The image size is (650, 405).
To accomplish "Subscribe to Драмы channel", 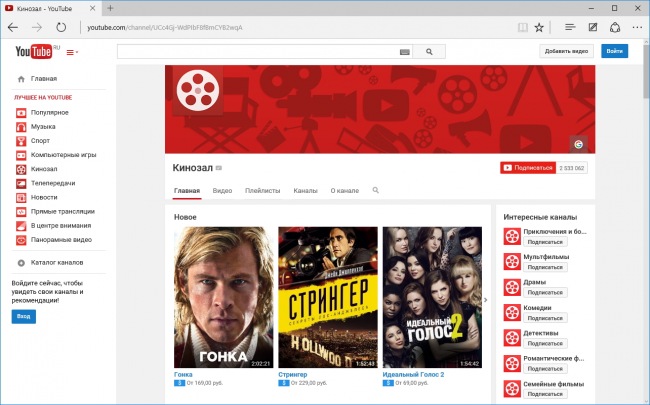I will tap(545, 292).
